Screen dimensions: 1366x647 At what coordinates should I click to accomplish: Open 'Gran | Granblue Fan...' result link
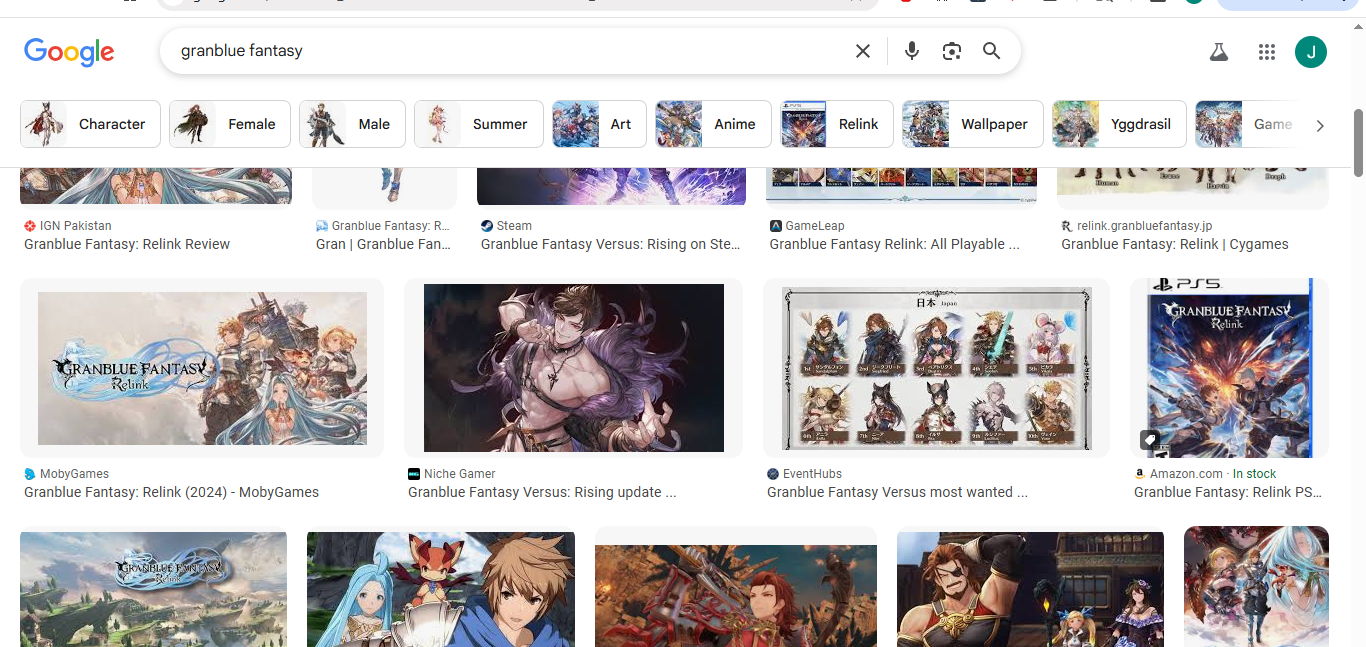(384, 244)
